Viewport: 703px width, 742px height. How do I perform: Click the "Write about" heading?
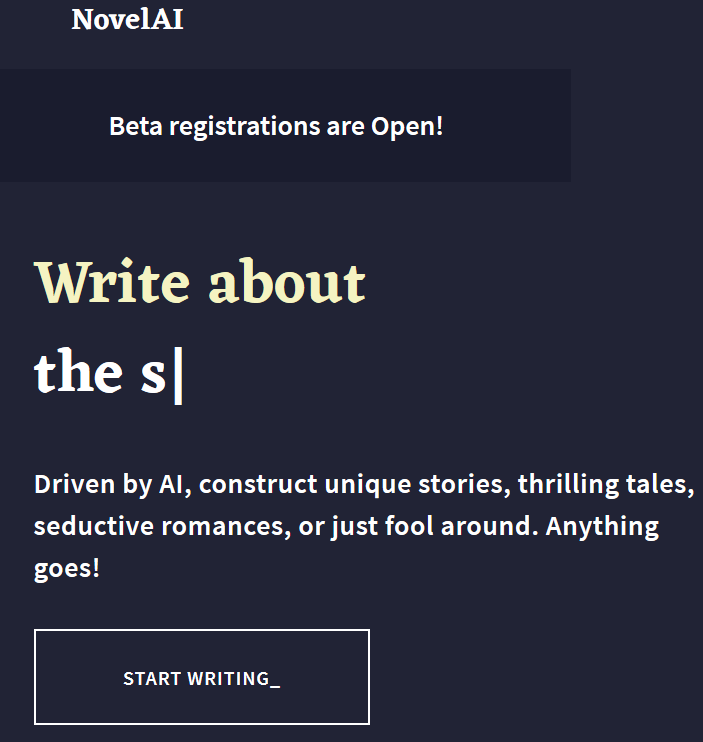[x=200, y=283]
